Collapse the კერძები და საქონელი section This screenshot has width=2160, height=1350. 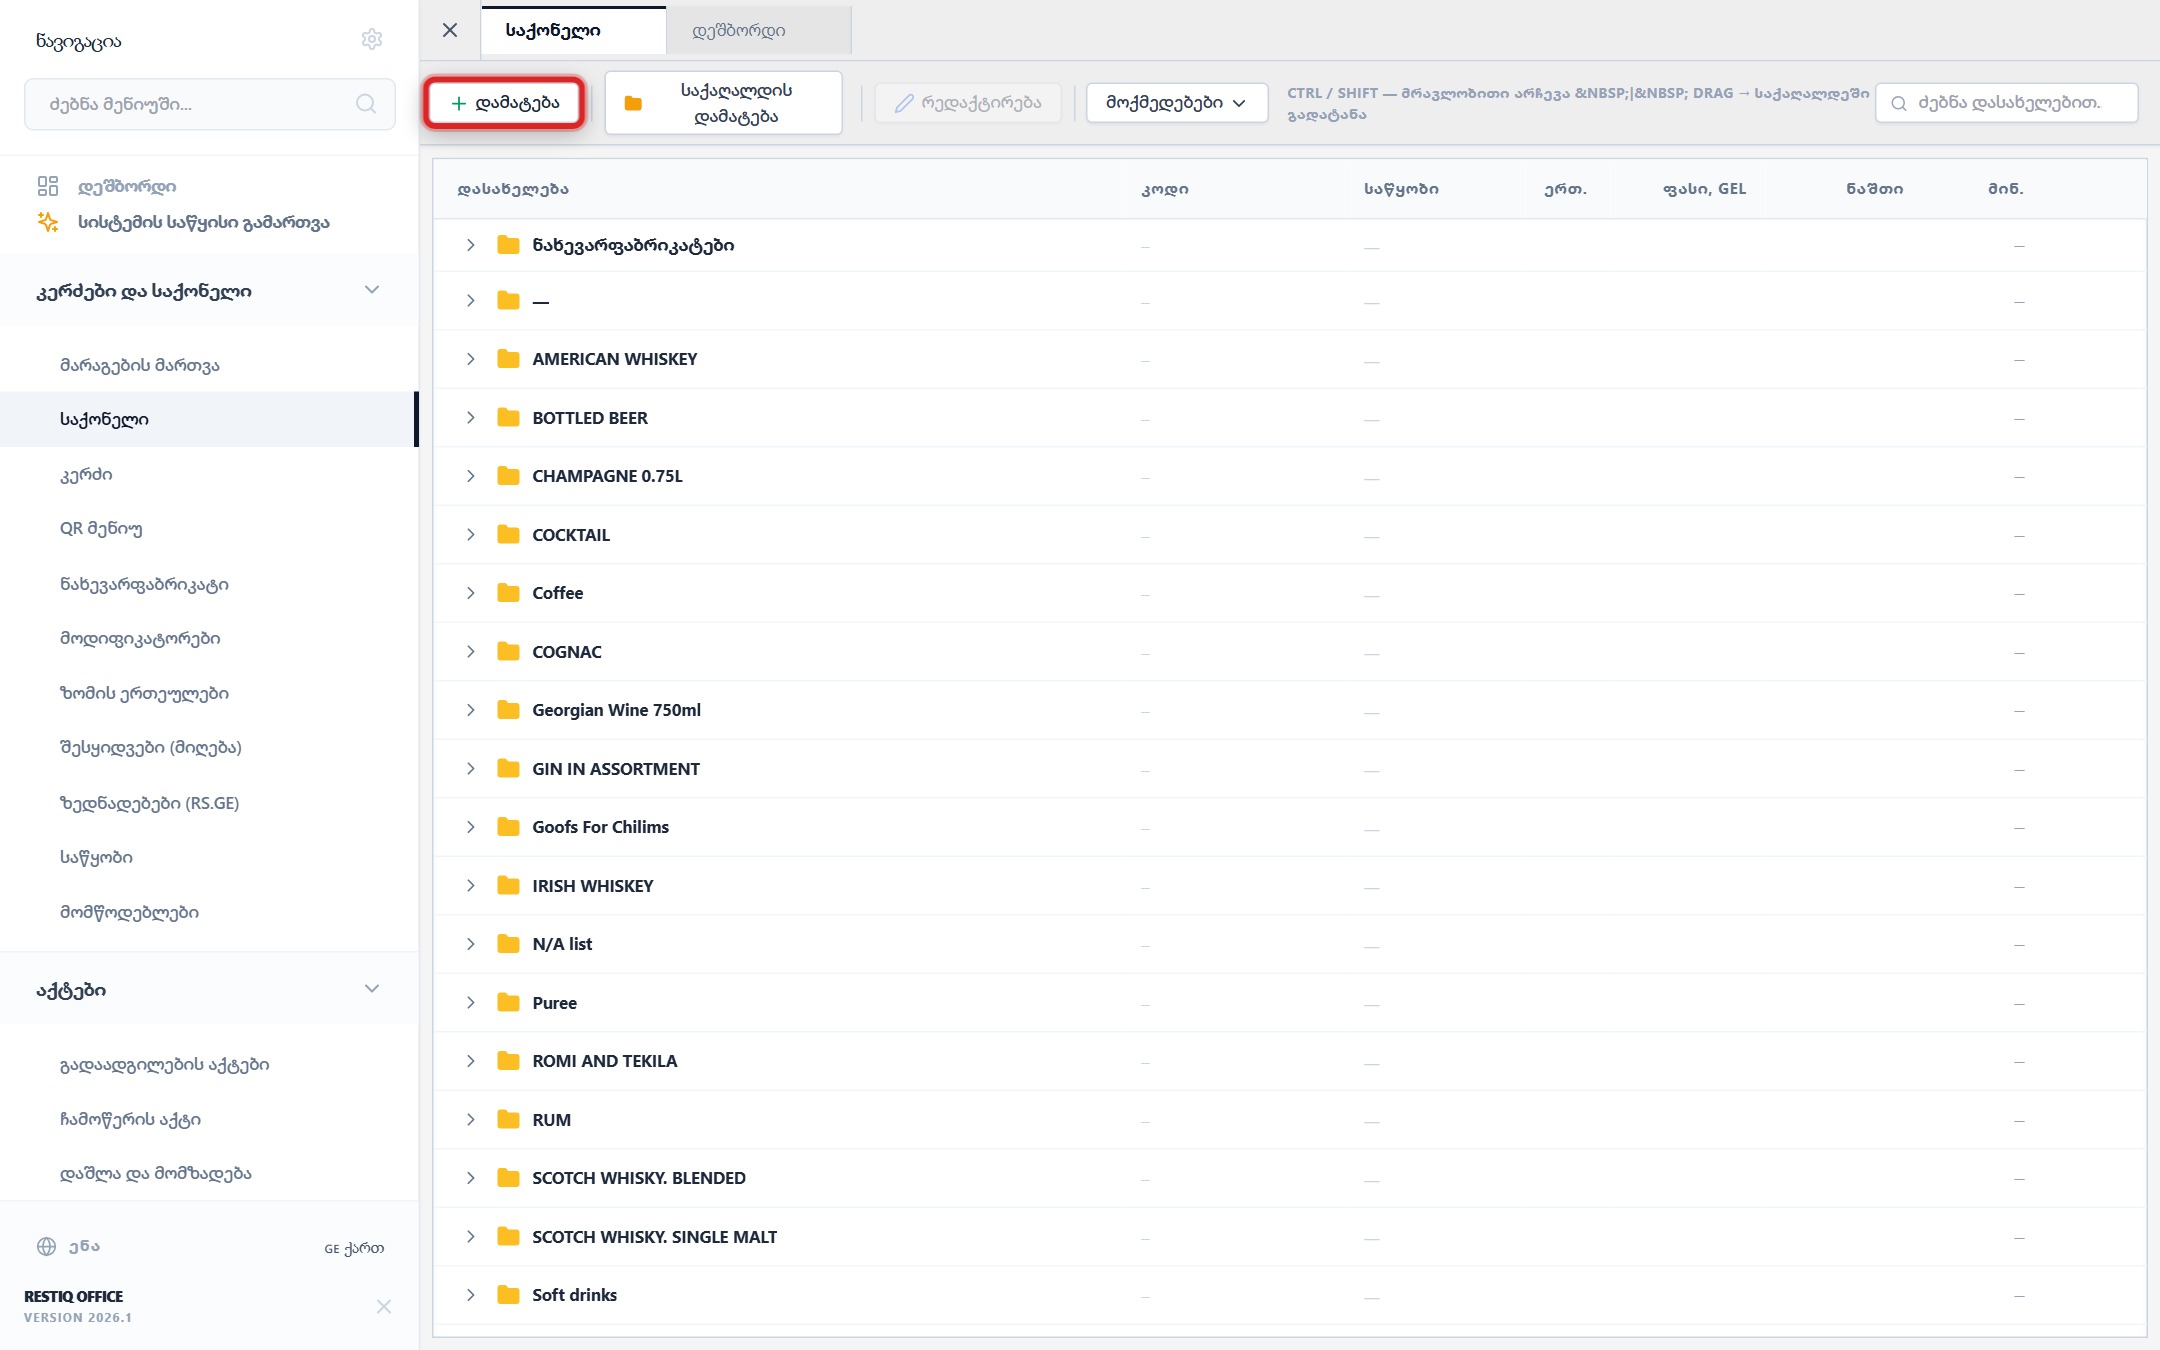point(372,290)
